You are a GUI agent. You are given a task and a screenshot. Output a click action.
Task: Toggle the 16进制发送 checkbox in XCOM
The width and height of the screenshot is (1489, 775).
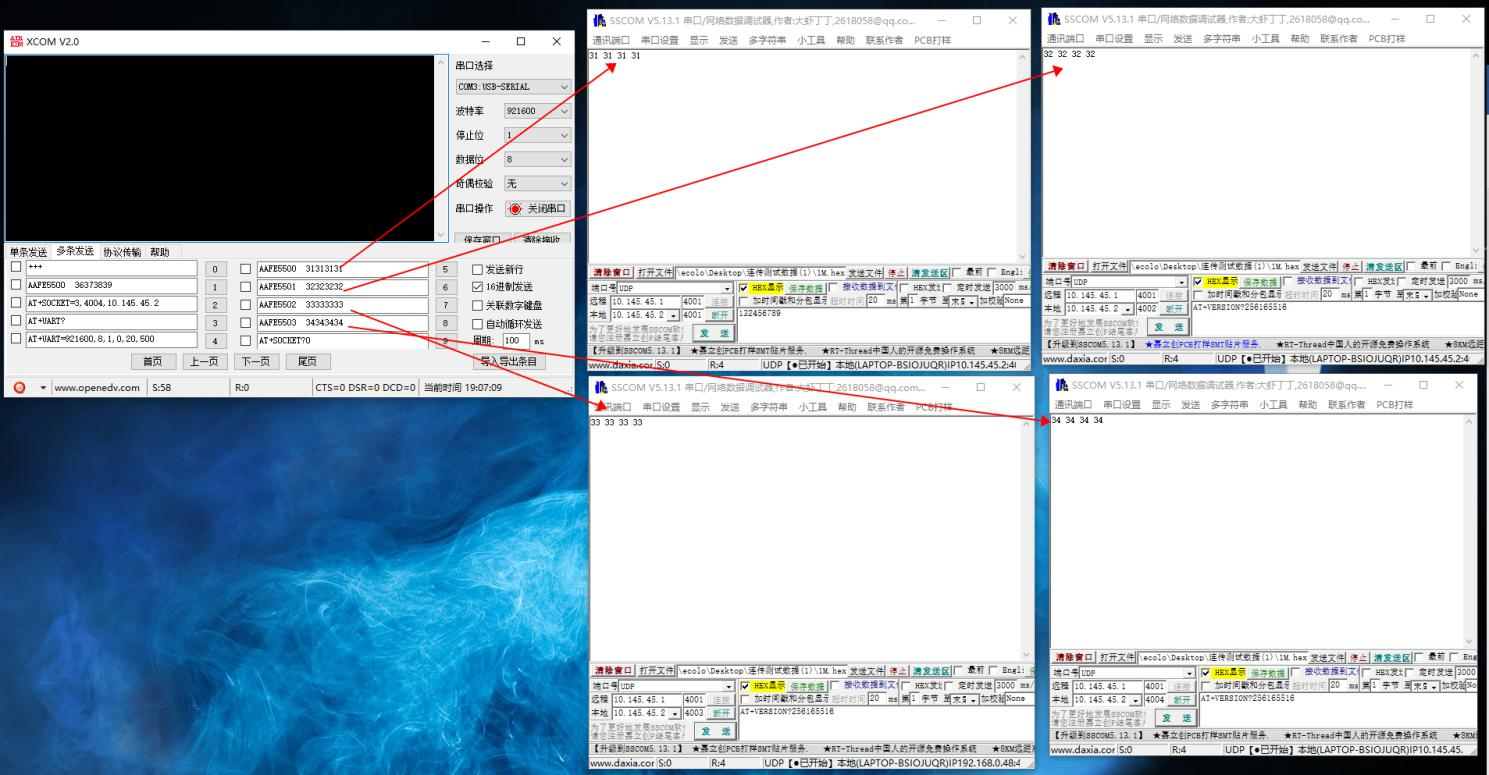(x=477, y=287)
